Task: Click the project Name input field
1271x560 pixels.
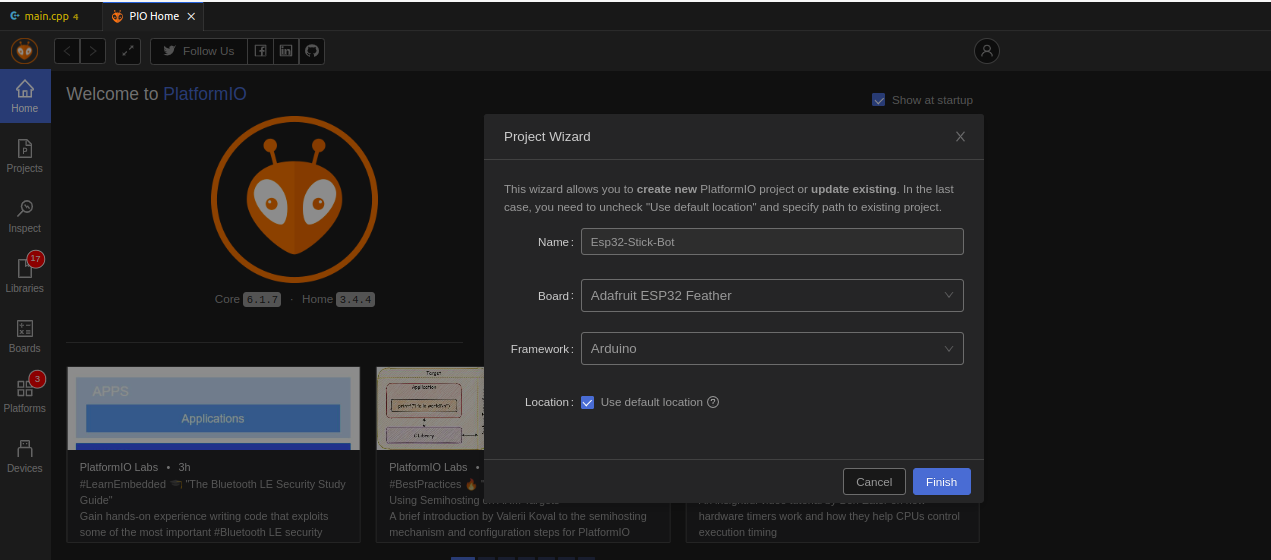Action: point(772,241)
